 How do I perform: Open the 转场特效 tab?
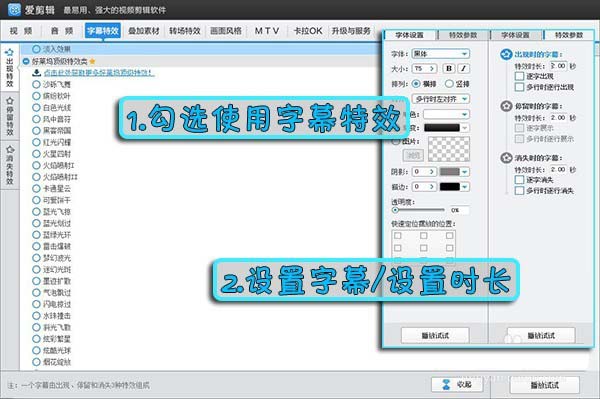[185, 31]
